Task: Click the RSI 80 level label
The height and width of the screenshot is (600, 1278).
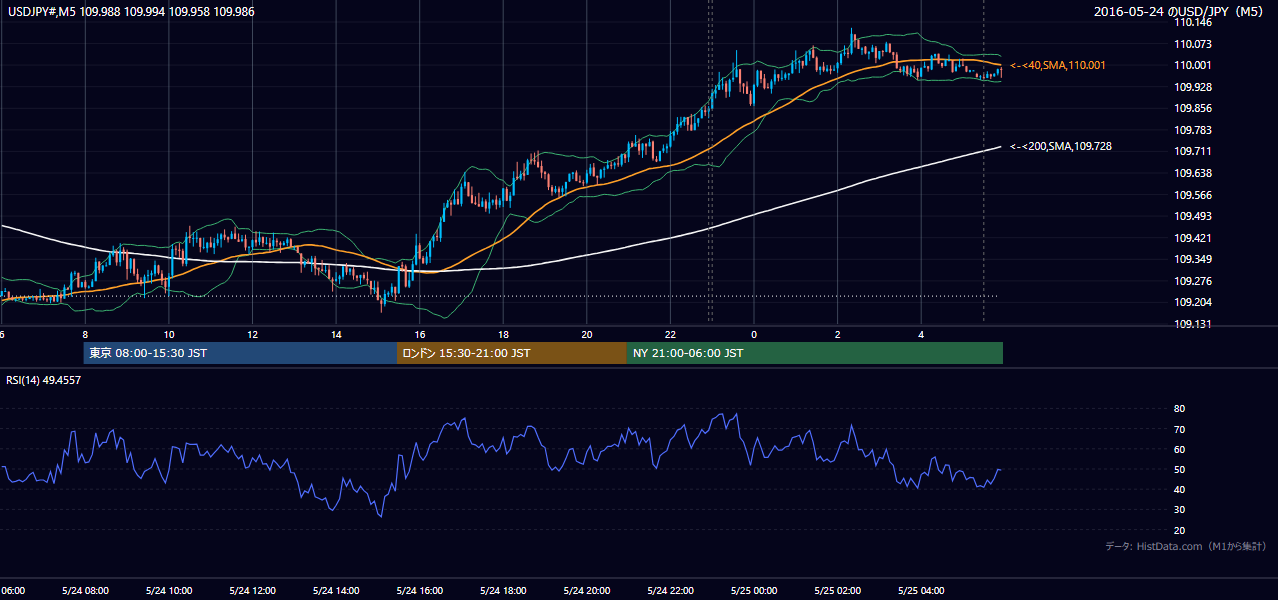Action: [1179, 409]
